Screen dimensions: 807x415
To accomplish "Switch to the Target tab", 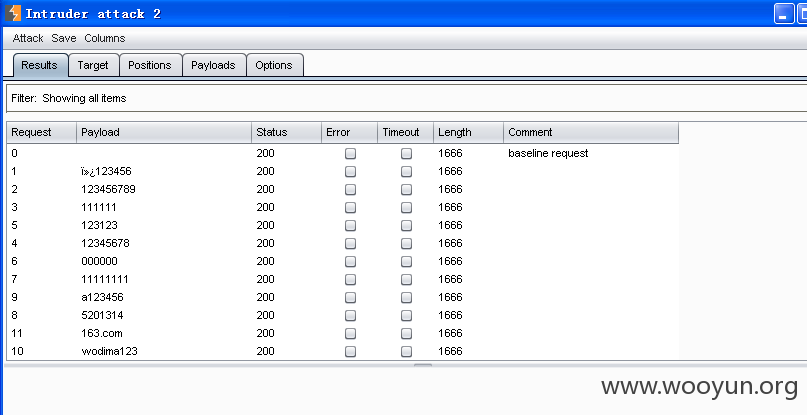I will click(93, 65).
